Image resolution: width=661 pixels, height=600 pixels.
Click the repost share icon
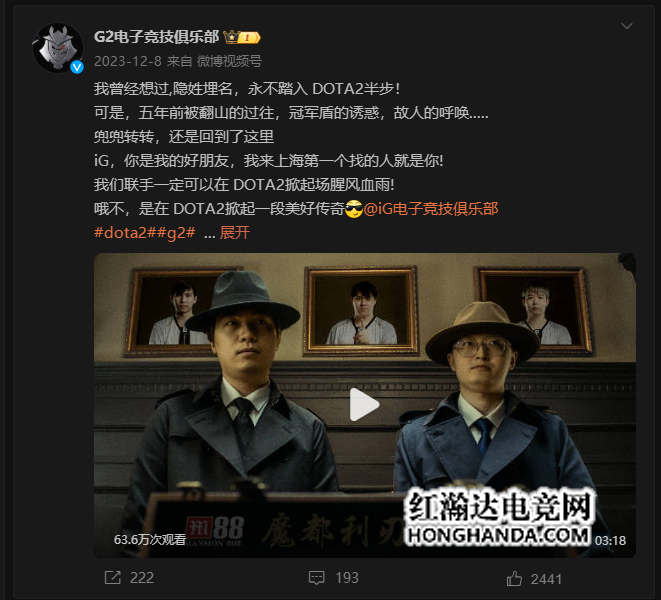(x=113, y=578)
